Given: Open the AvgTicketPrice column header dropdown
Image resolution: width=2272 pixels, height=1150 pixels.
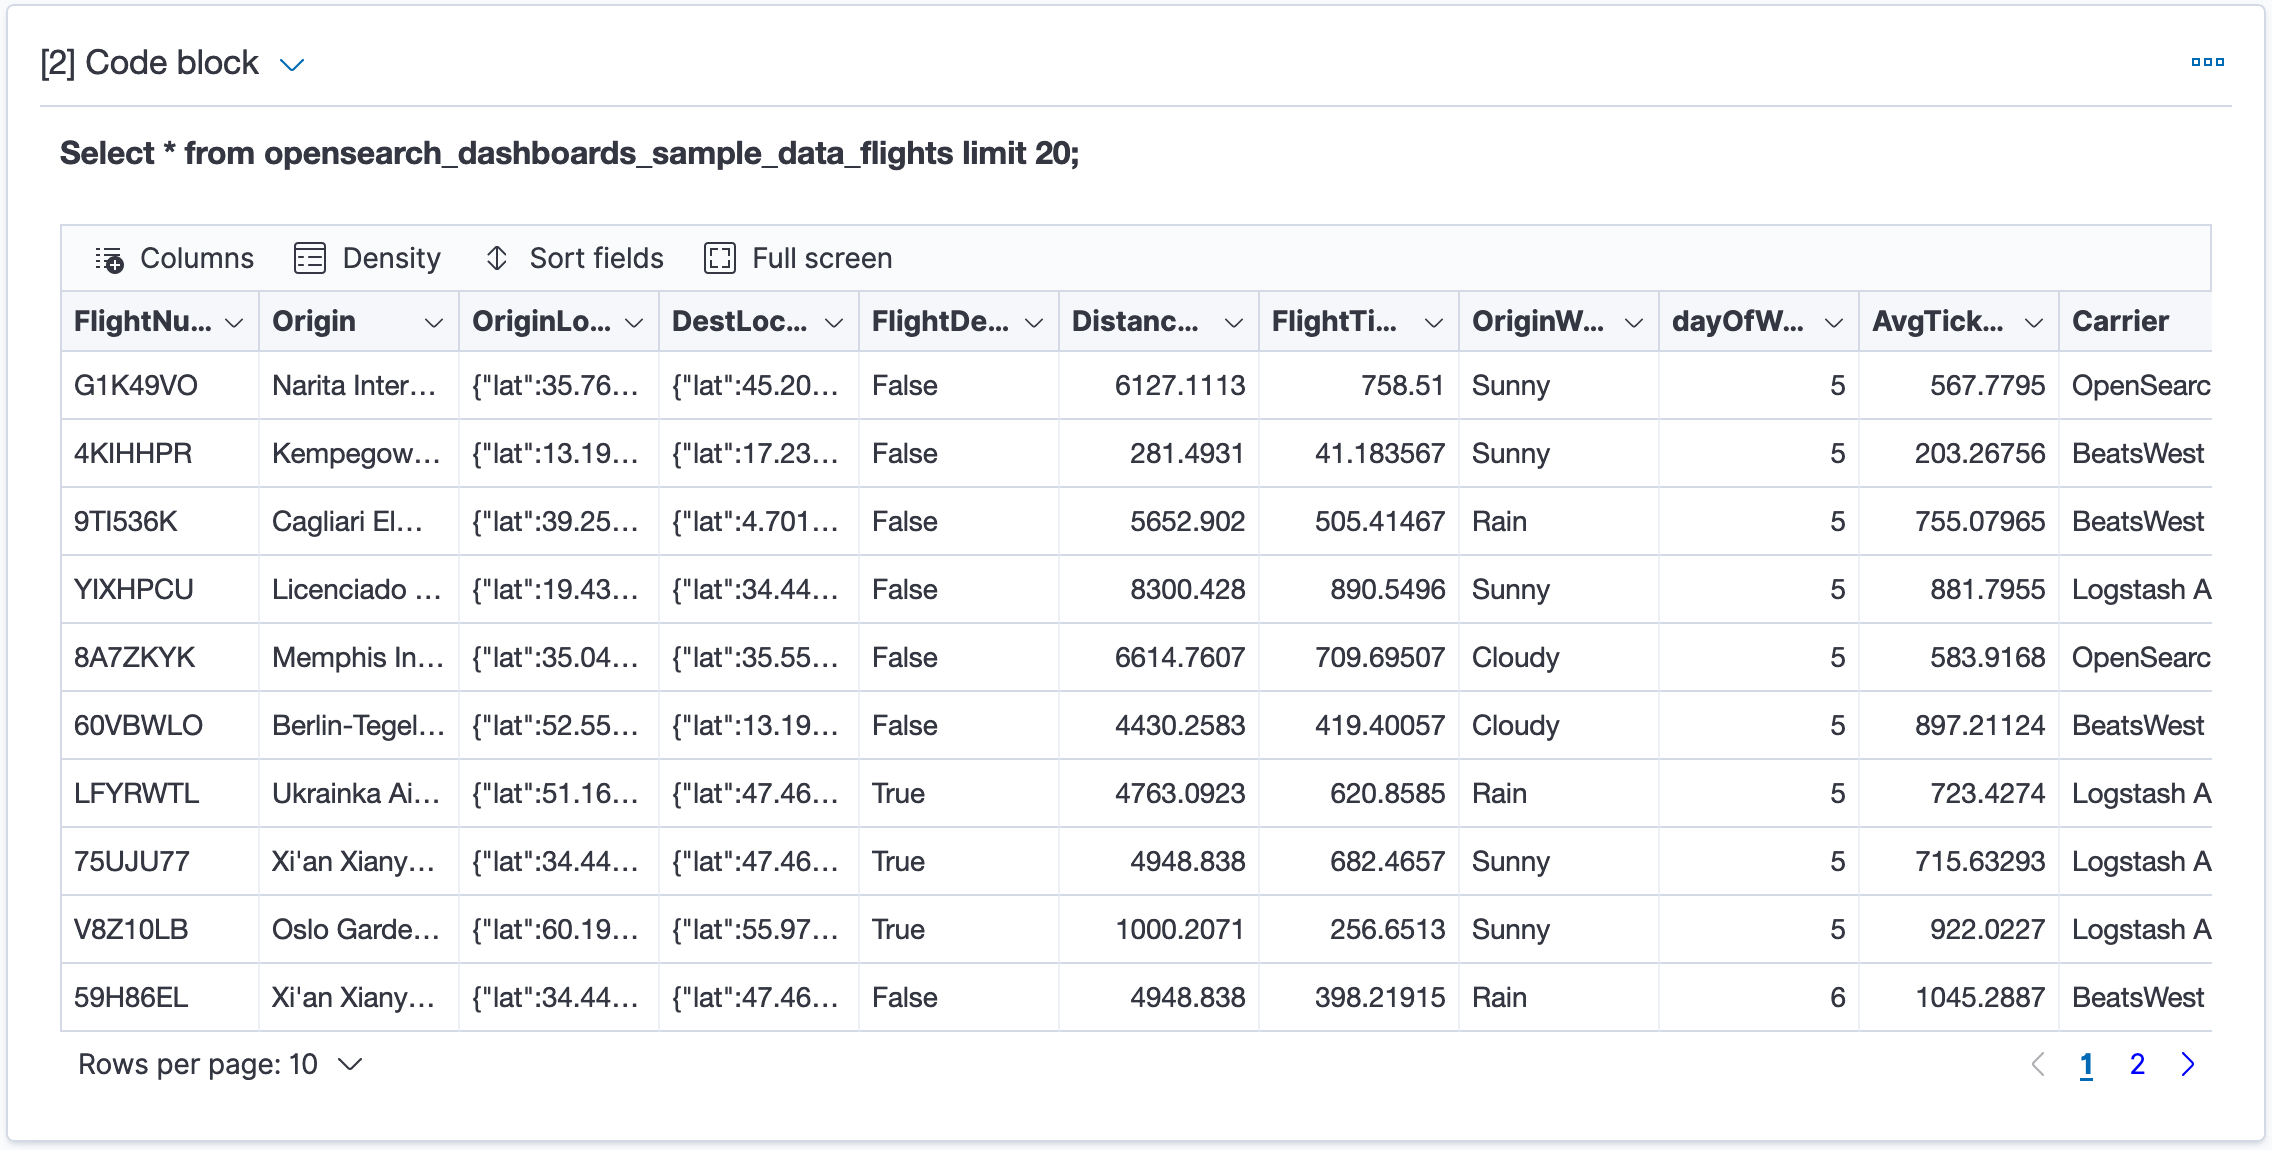Looking at the screenshot, I should [2034, 323].
